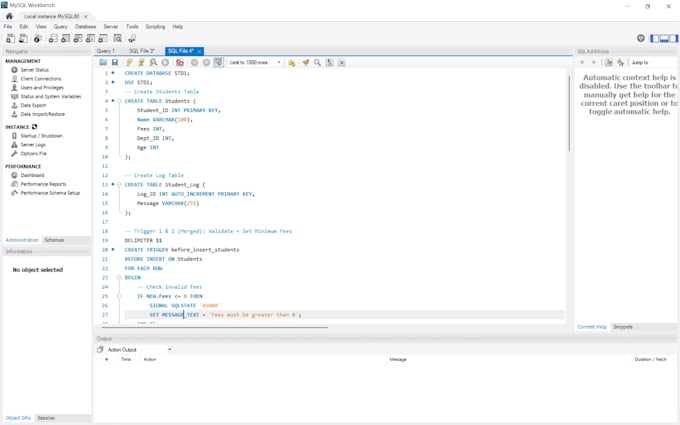Image resolution: width=680 pixels, height=425 pixels.
Task: Toggle display of invisible characters
Action: point(330,62)
